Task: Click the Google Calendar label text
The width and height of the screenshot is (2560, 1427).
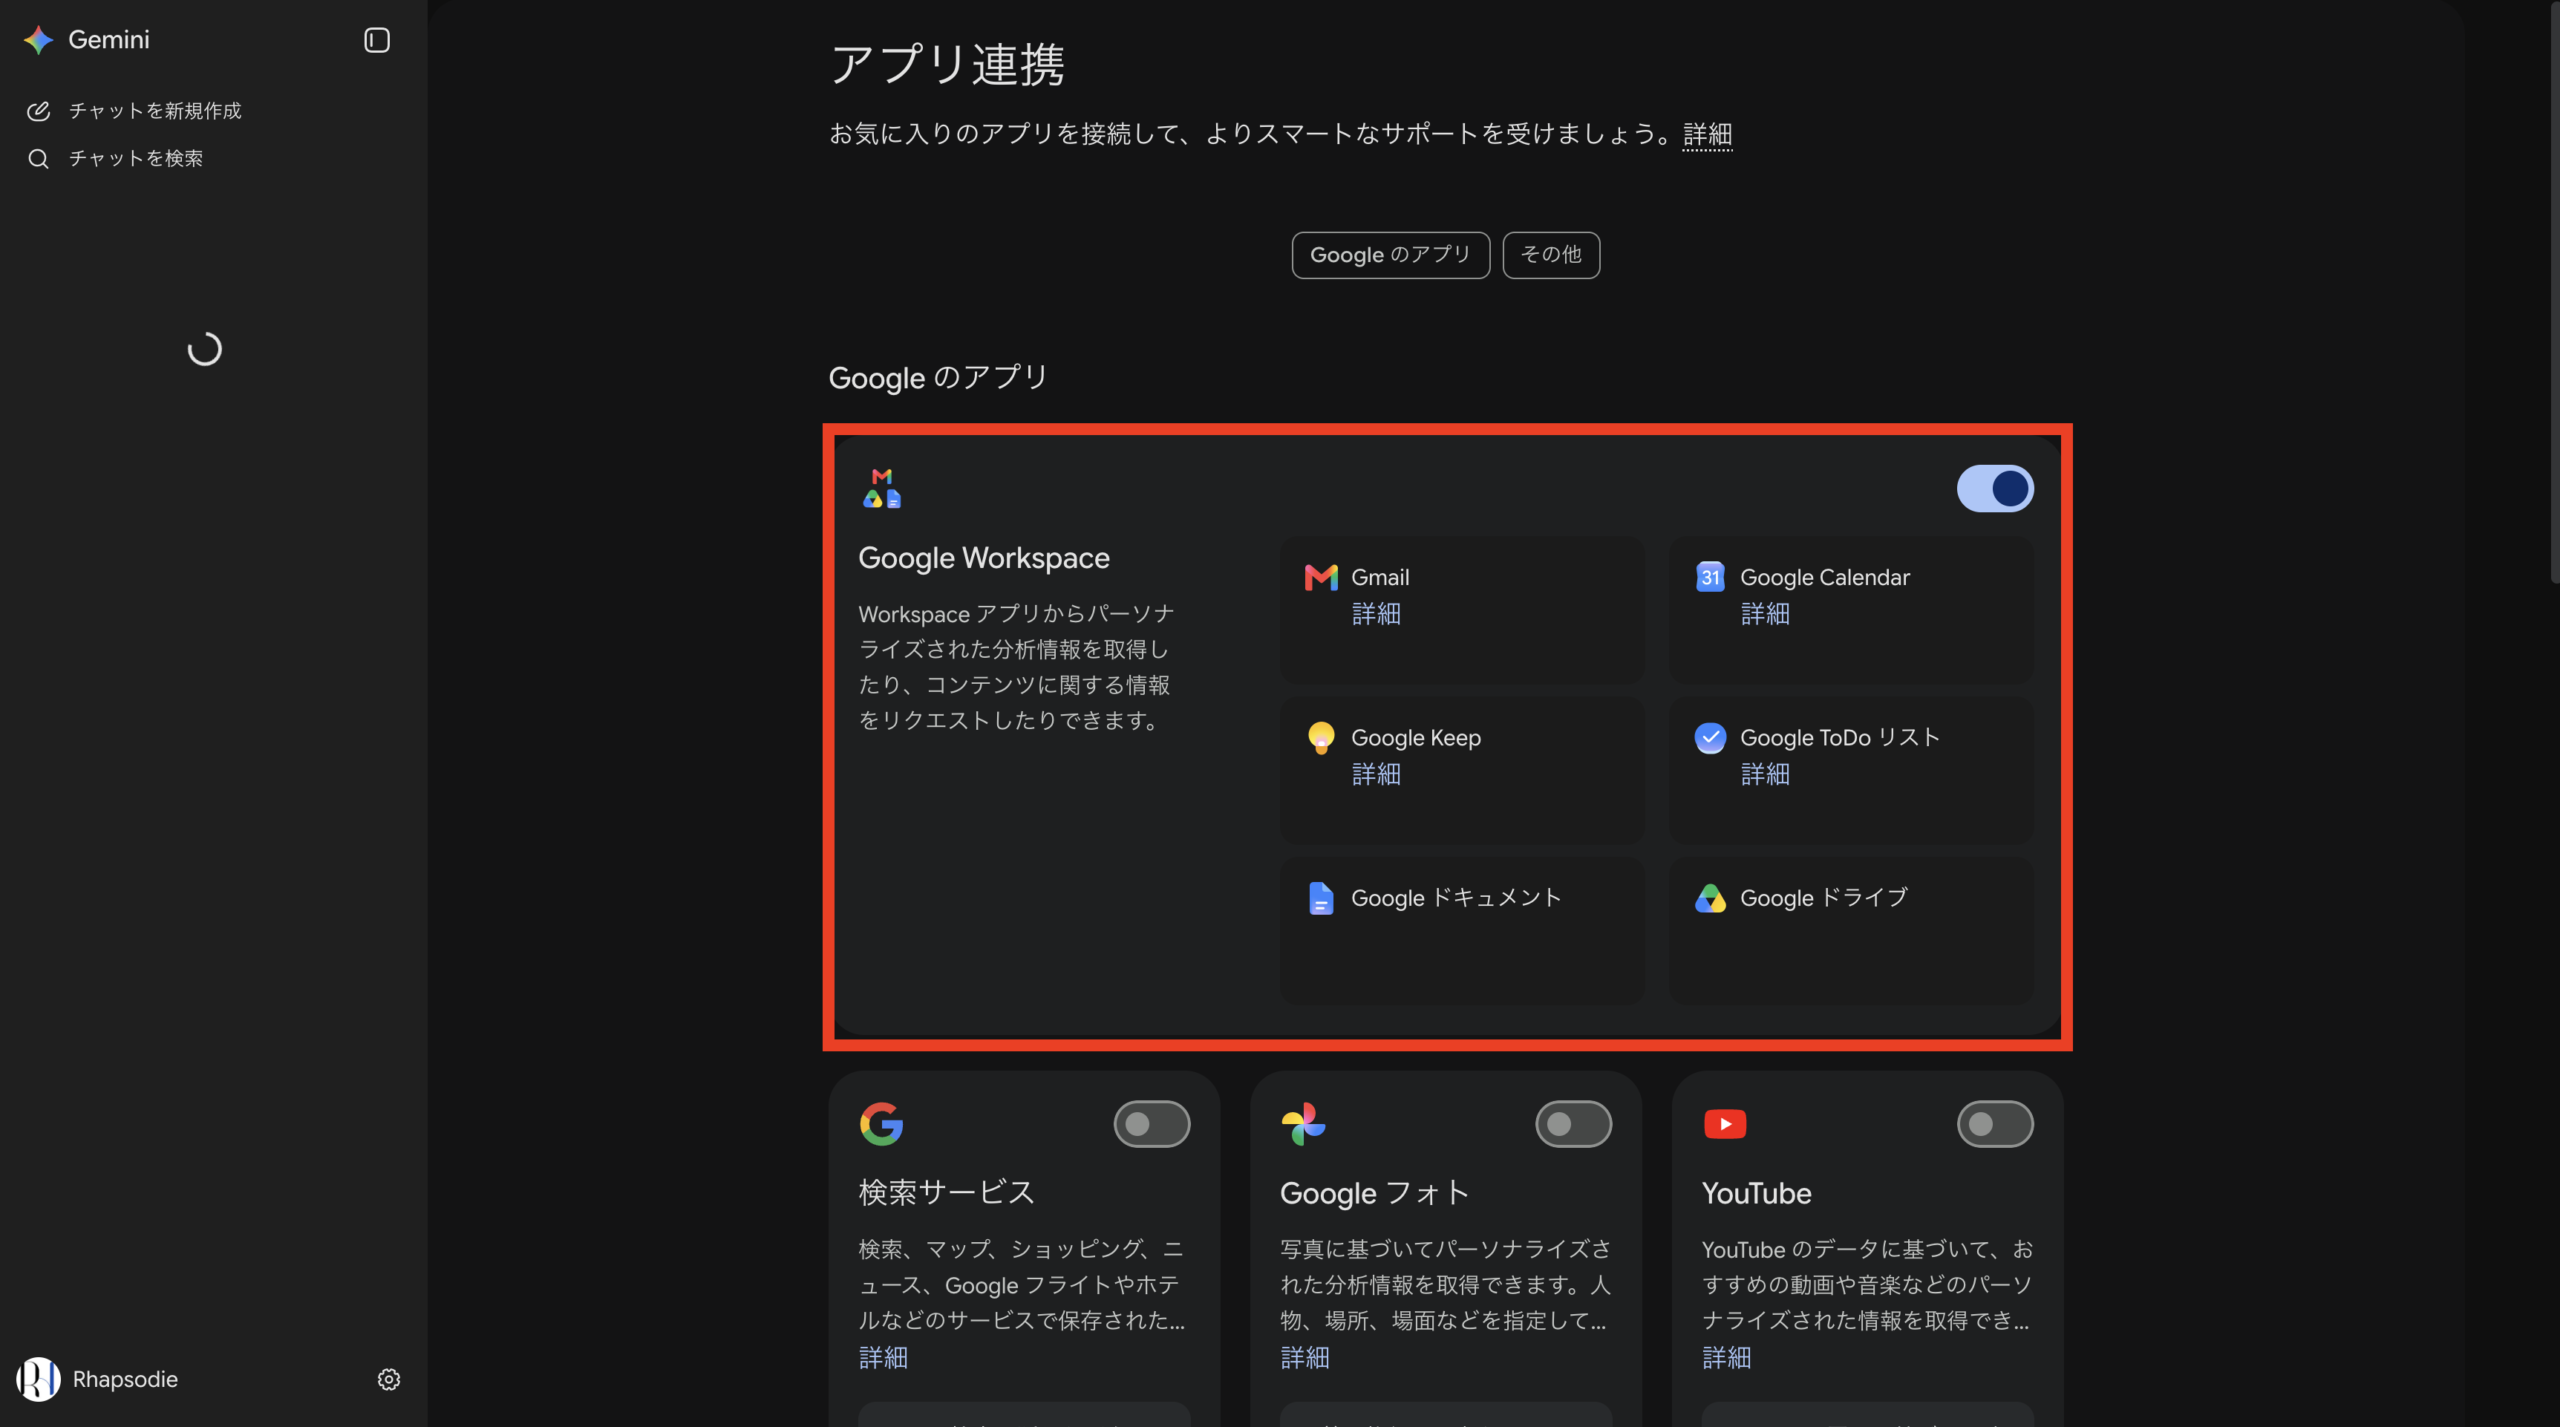Action: (1825, 577)
